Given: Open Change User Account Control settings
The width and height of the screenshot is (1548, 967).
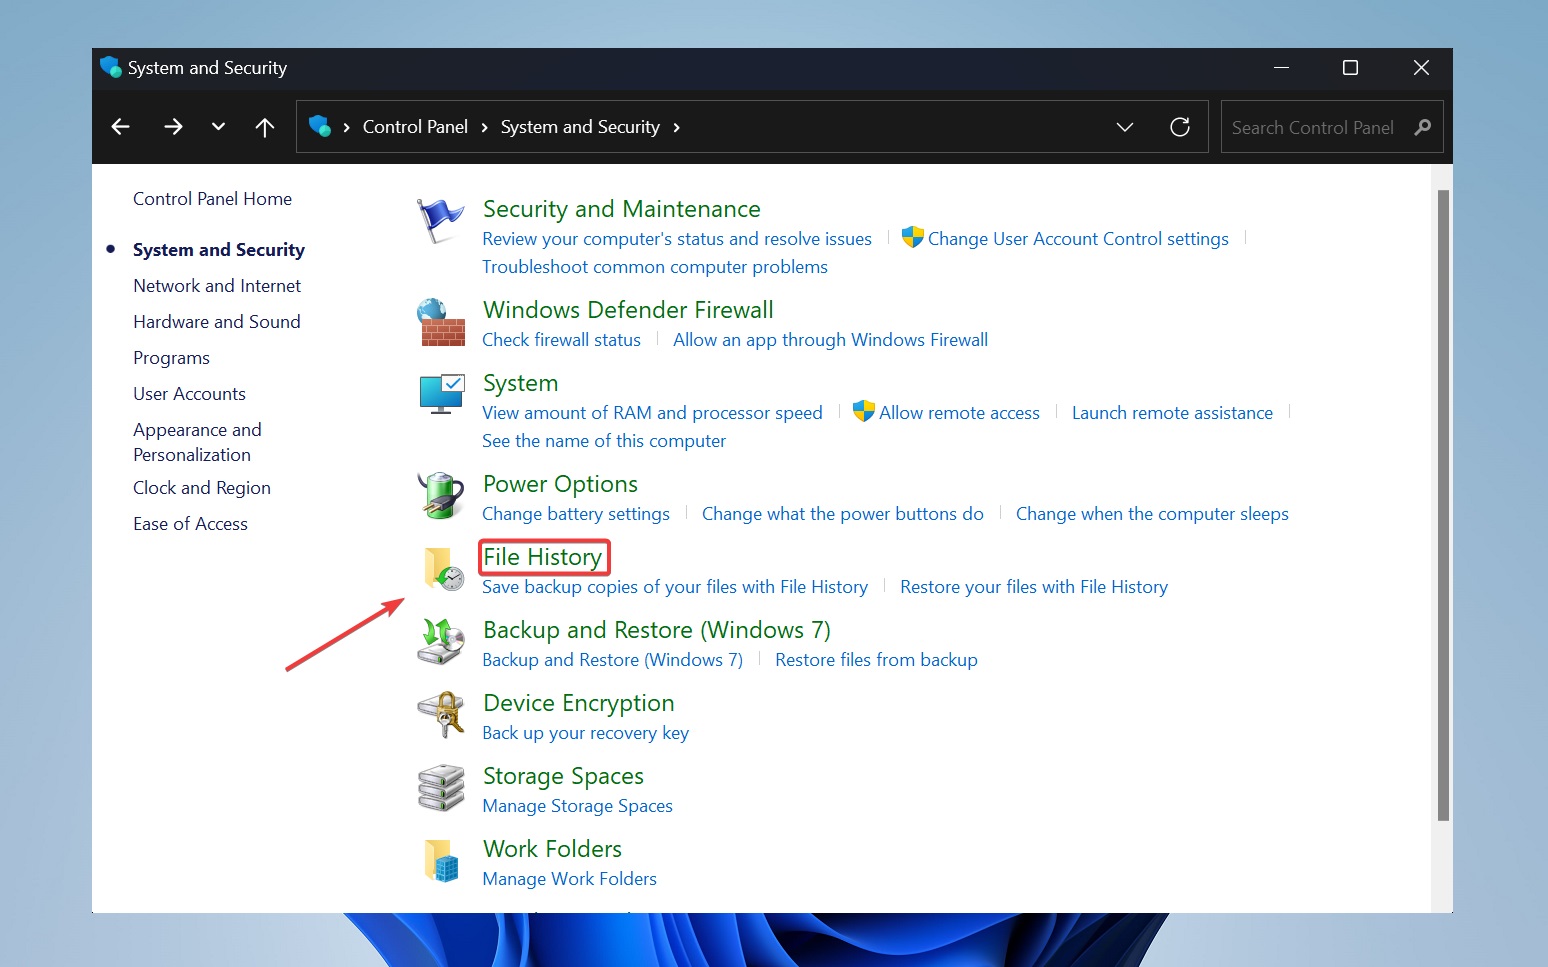Looking at the screenshot, I should 1078,239.
